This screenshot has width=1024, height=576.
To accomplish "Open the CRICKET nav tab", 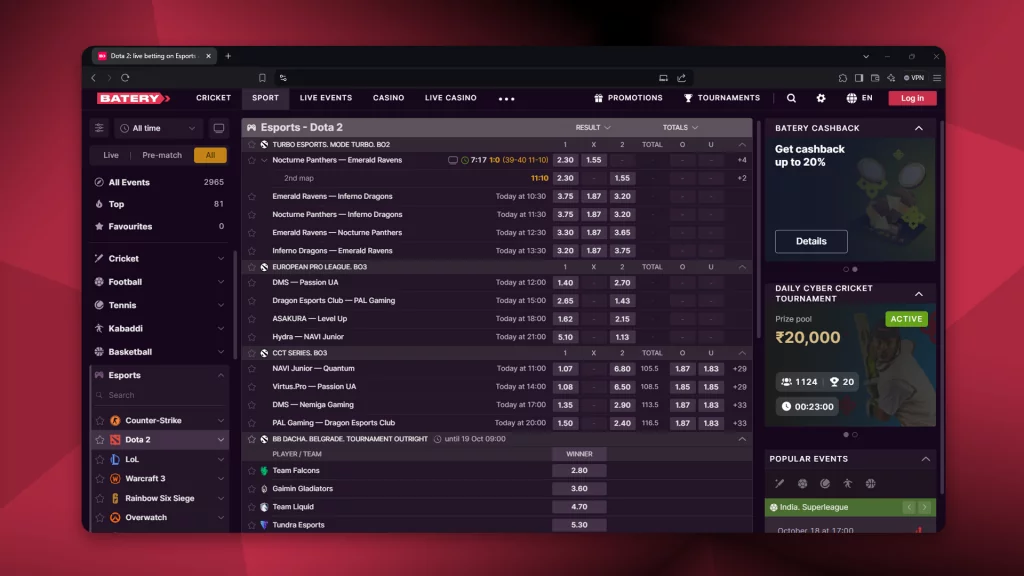I will (x=214, y=98).
